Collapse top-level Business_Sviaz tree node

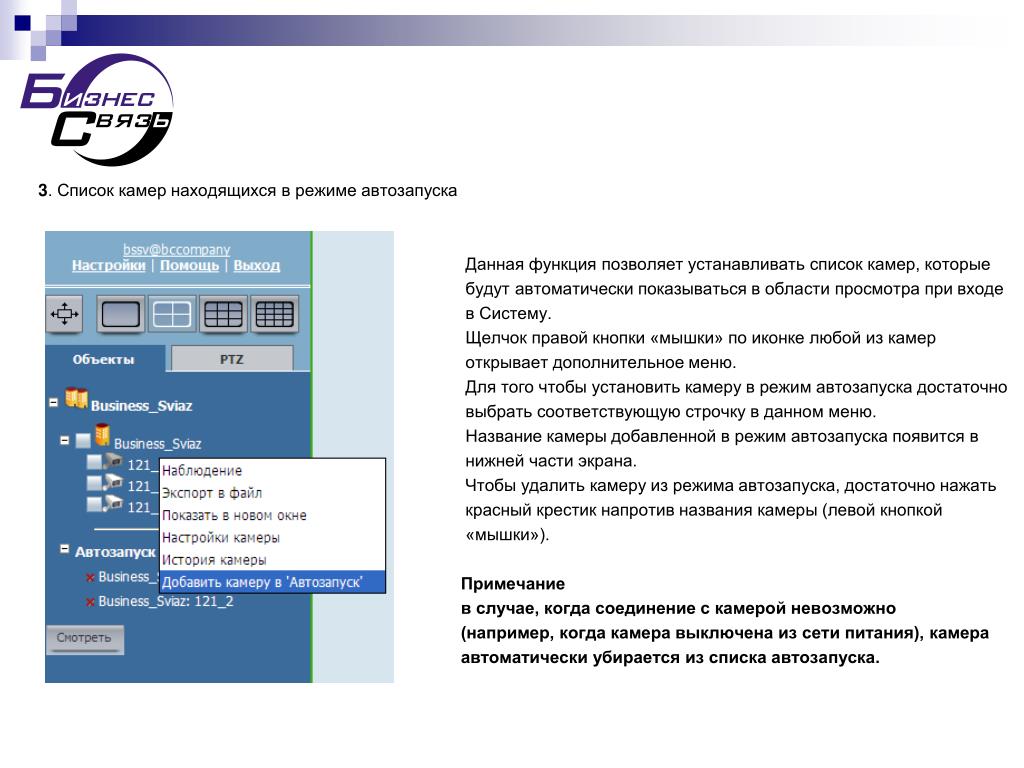(x=54, y=403)
